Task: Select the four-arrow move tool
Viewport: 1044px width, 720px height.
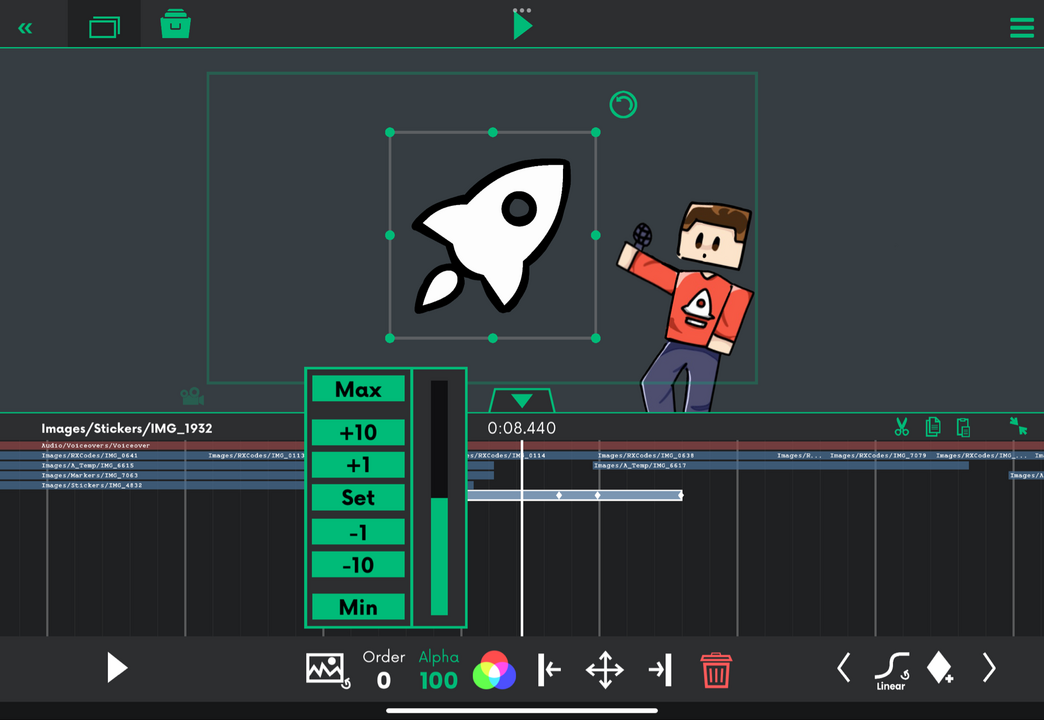Action: (x=605, y=669)
